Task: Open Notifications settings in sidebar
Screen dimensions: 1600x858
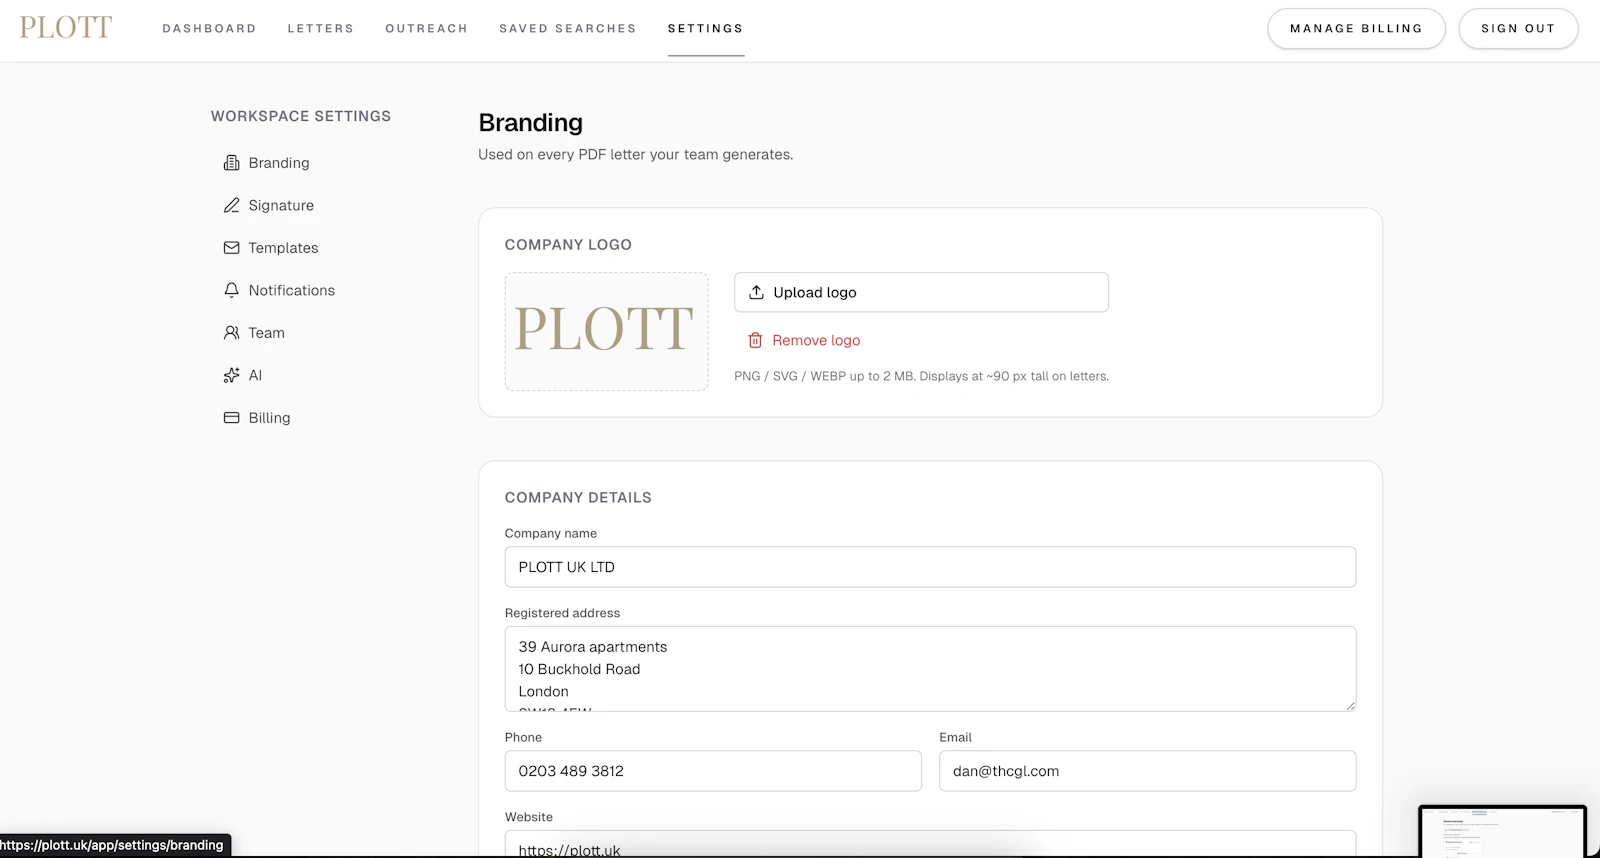Action: pos(279,290)
